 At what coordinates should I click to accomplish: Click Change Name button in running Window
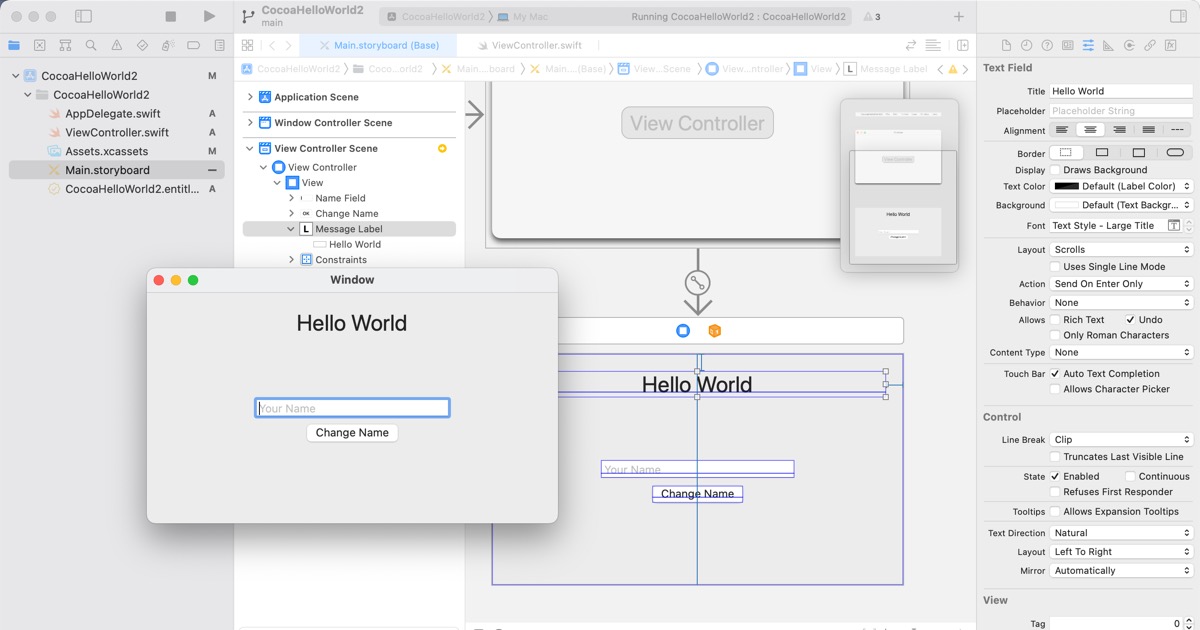tap(352, 433)
